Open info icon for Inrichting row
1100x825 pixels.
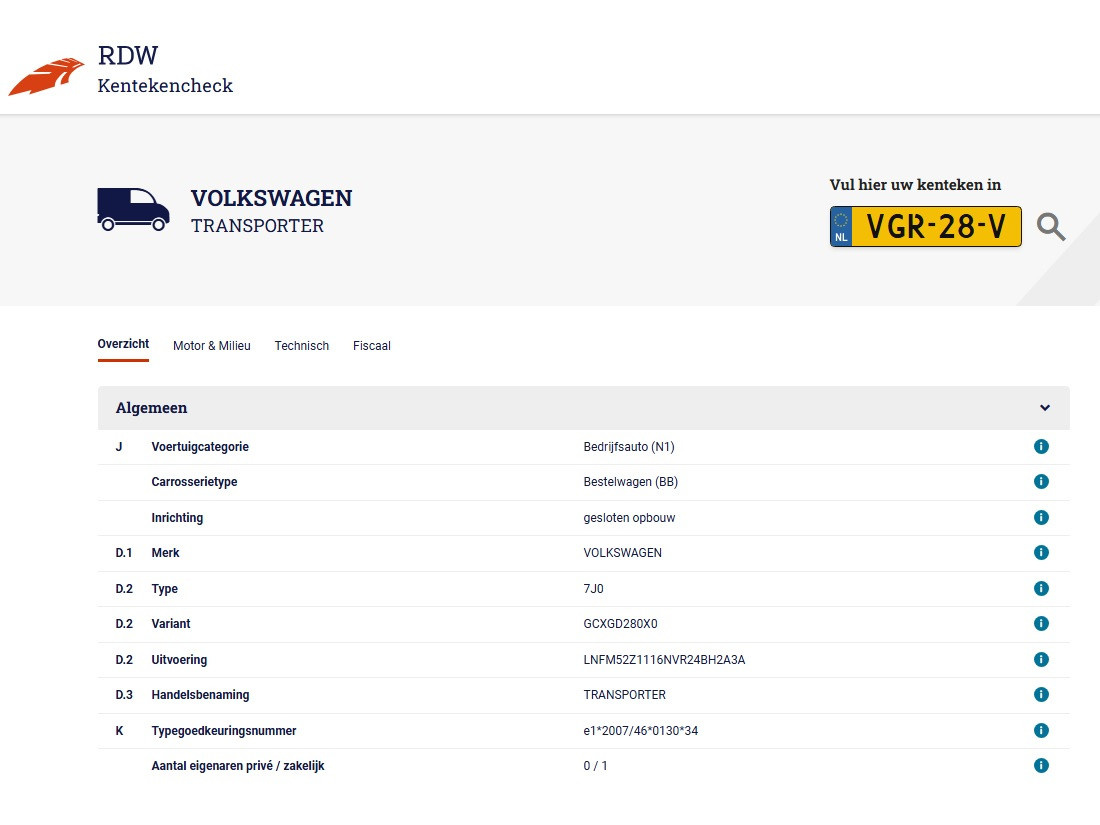point(1041,517)
